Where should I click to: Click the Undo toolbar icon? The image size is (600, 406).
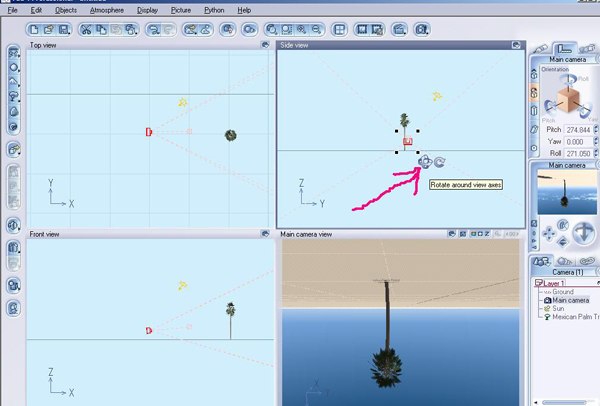click(154, 29)
